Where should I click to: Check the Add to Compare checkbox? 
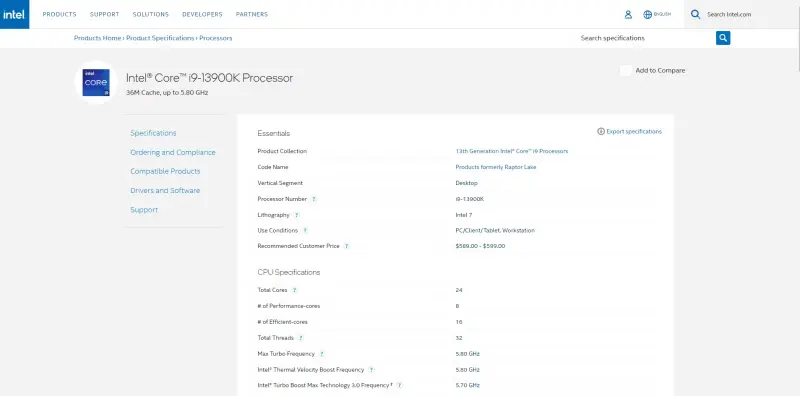coord(626,70)
